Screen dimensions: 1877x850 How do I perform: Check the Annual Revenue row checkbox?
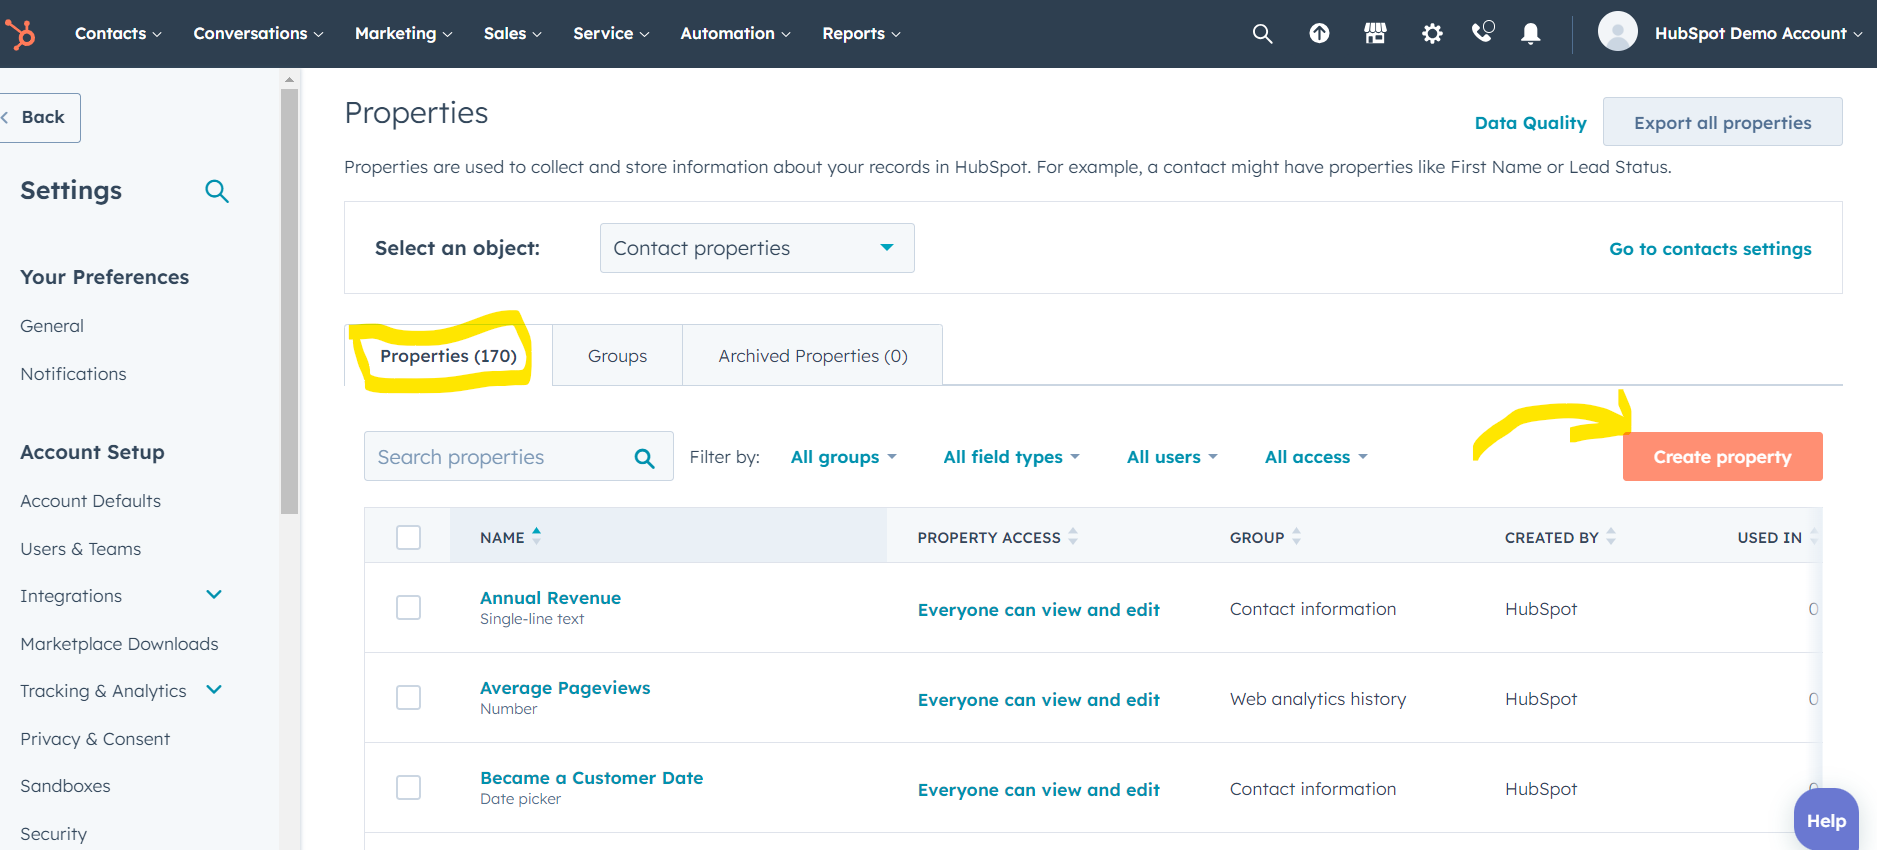(x=408, y=607)
